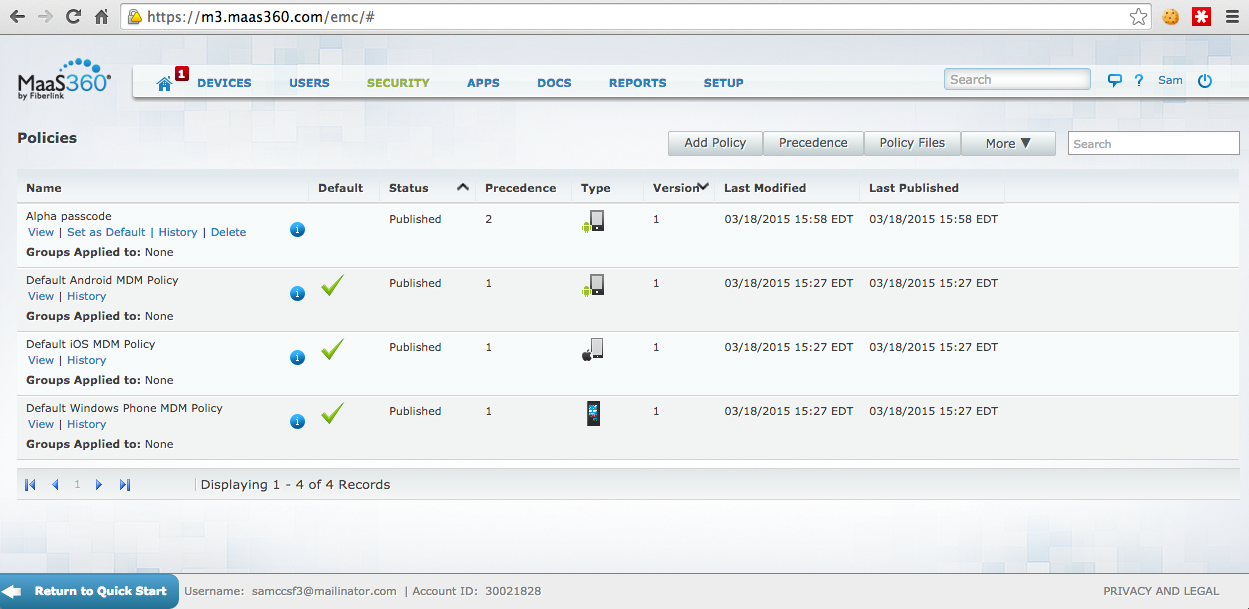Screen dimensions: 1249x609
Task: Click the help question mark icon
Action: [x=1139, y=81]
